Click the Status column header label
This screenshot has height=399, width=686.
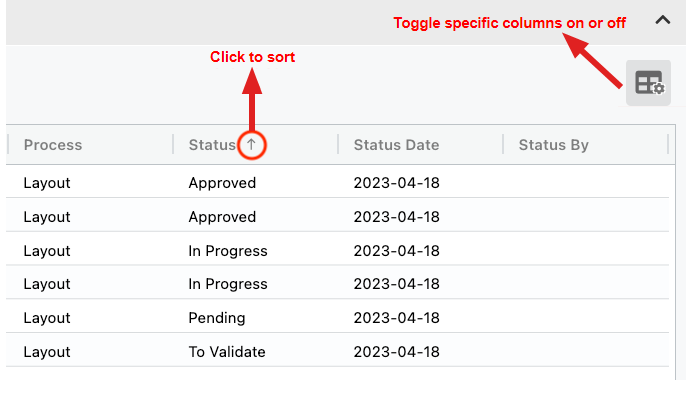(212, 145)
